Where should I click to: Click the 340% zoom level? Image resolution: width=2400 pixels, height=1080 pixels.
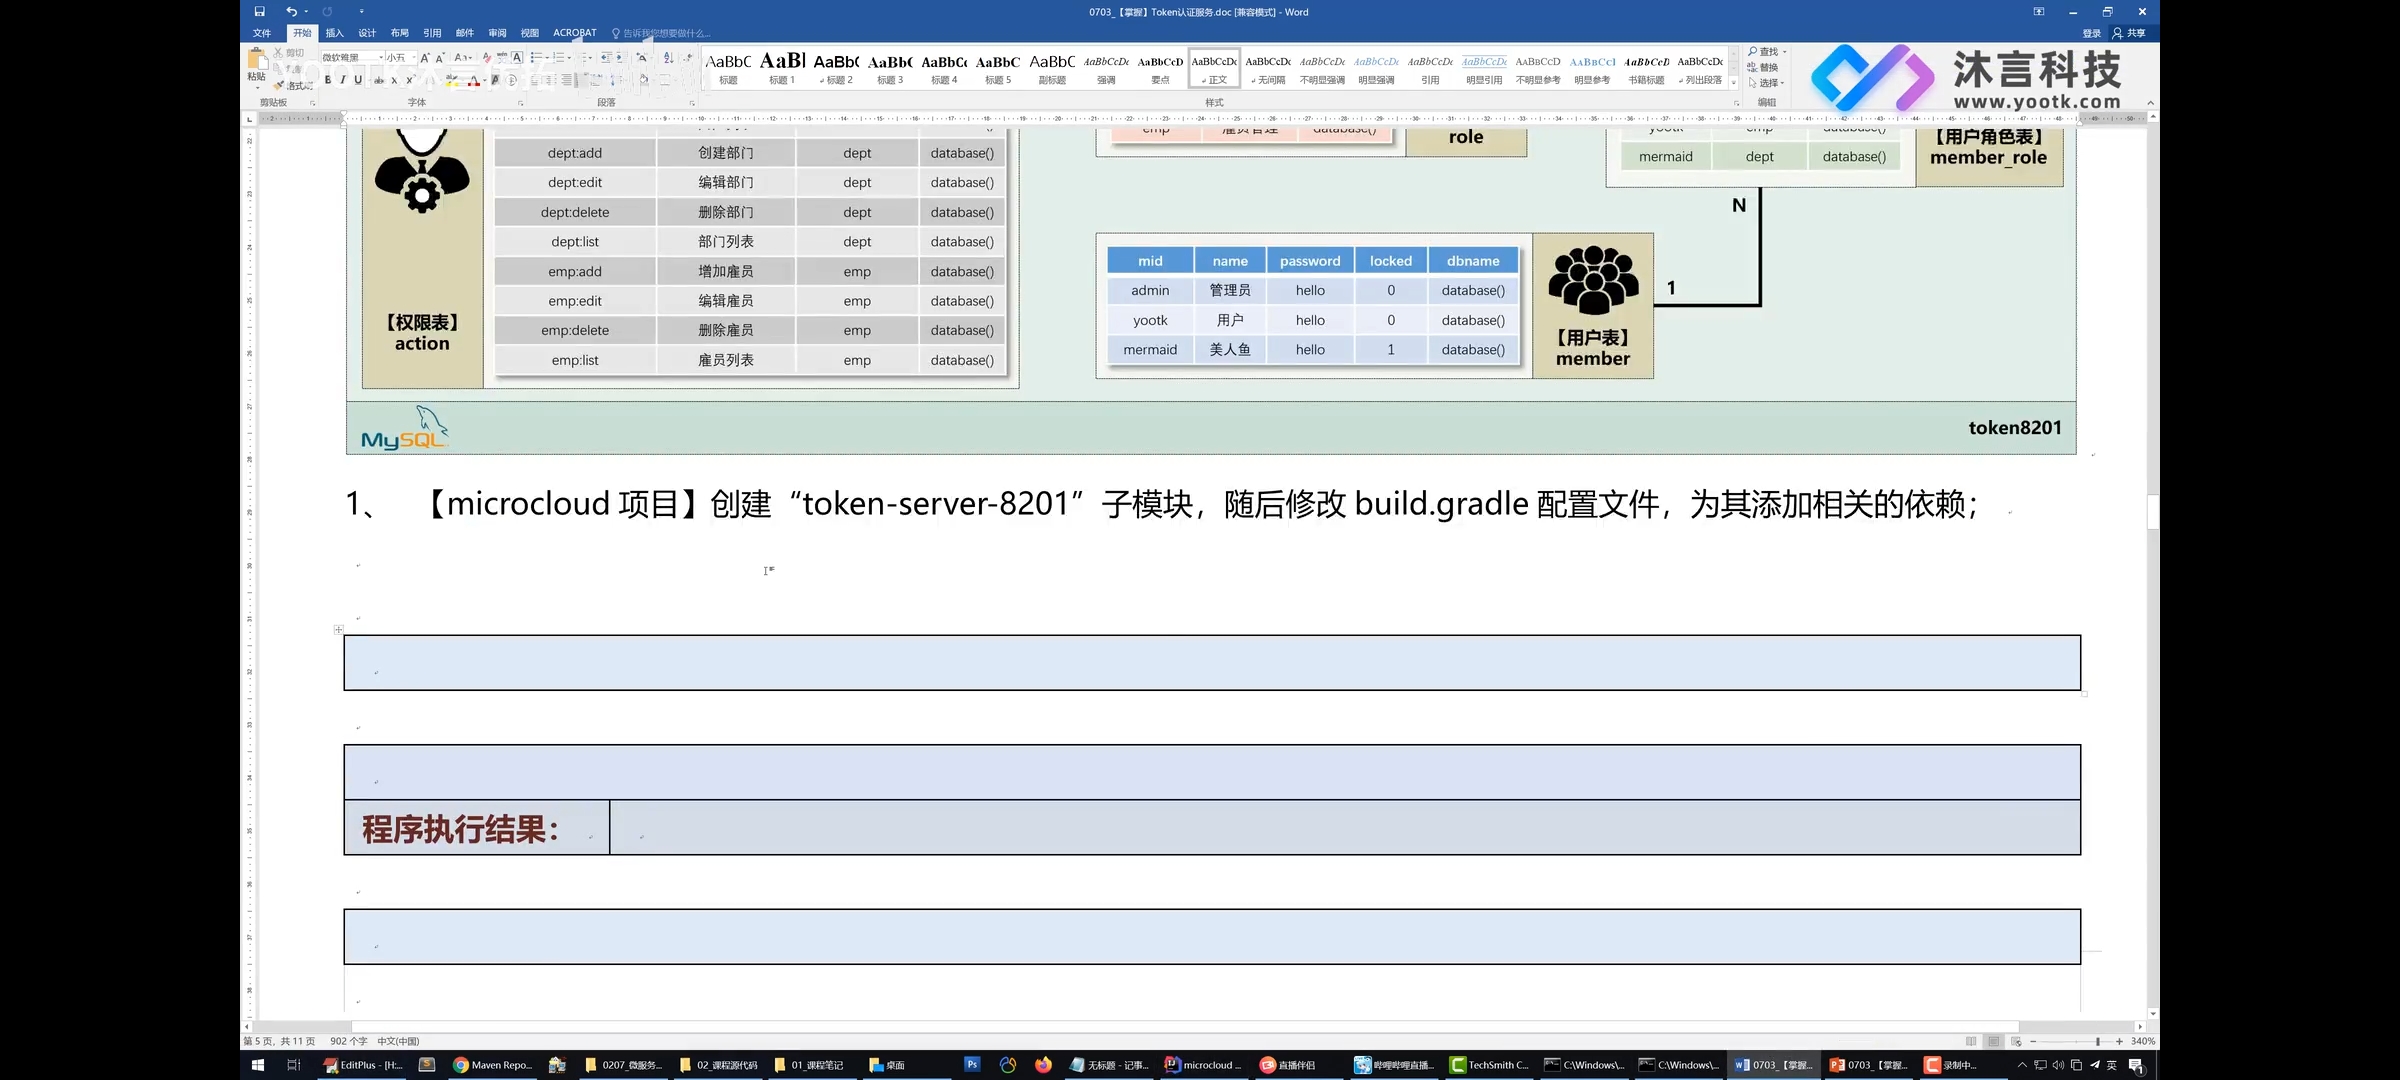(x=2143, y=1041)
